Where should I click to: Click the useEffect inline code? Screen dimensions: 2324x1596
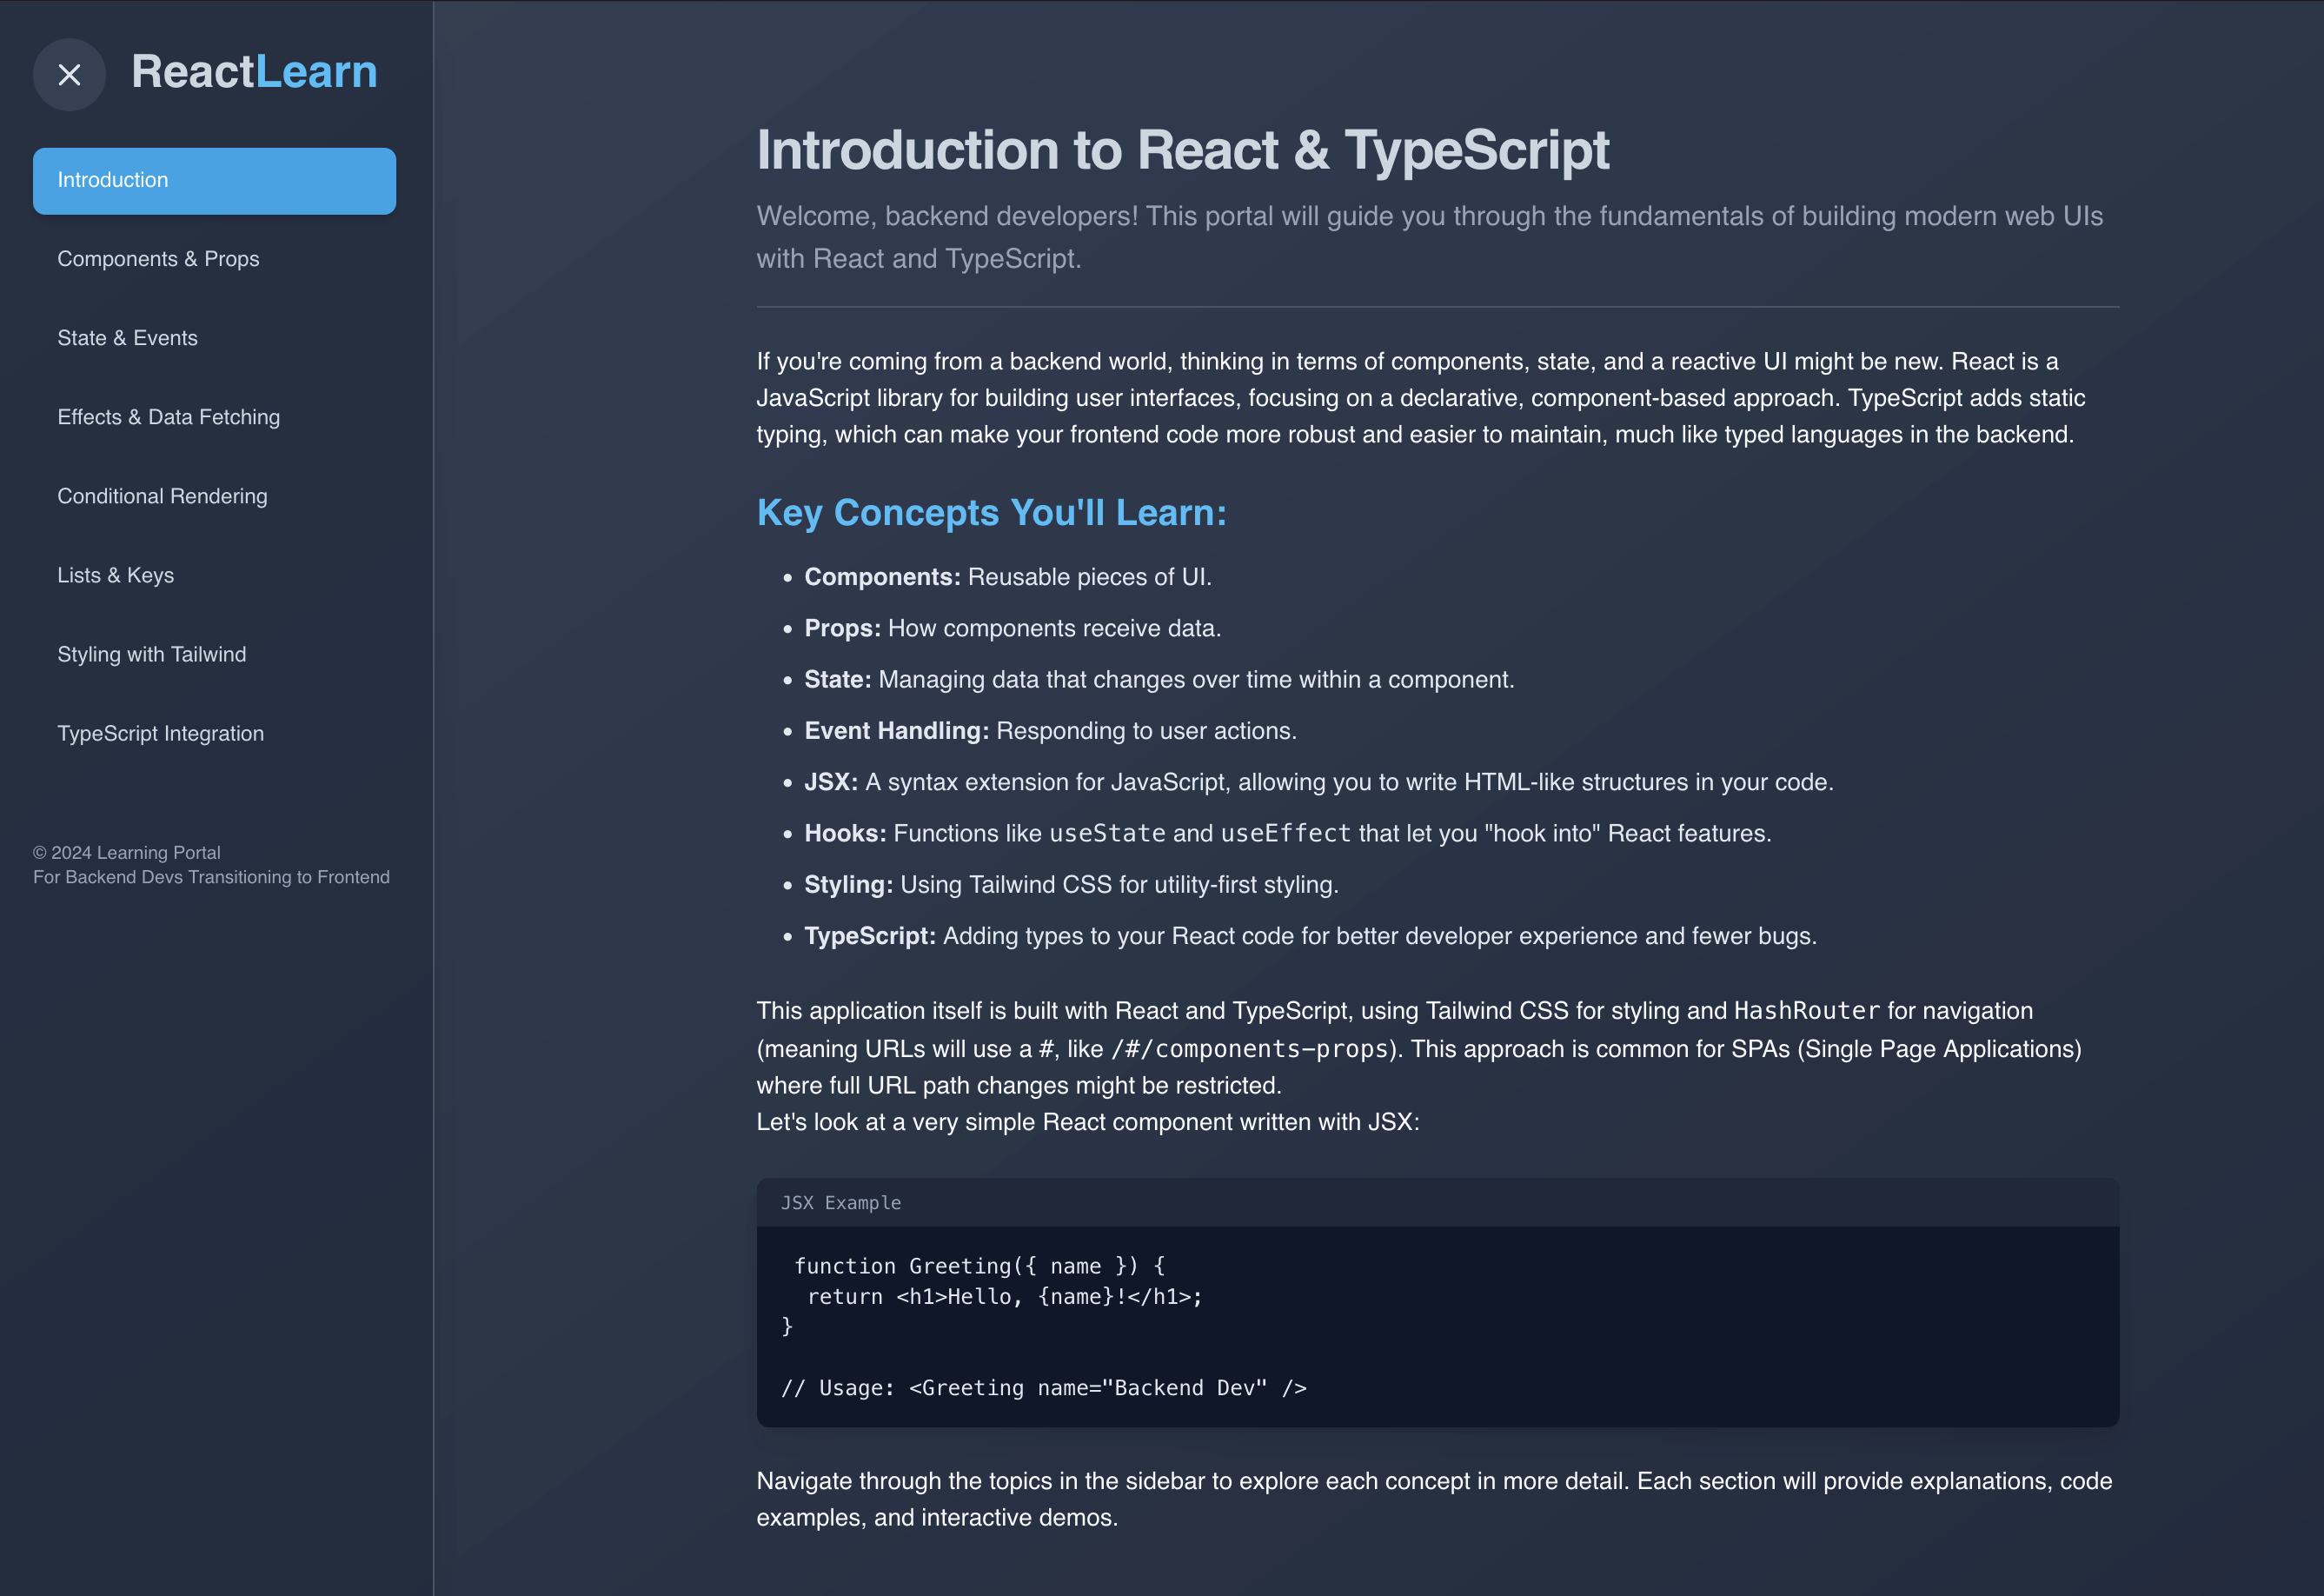(1285, 833)
